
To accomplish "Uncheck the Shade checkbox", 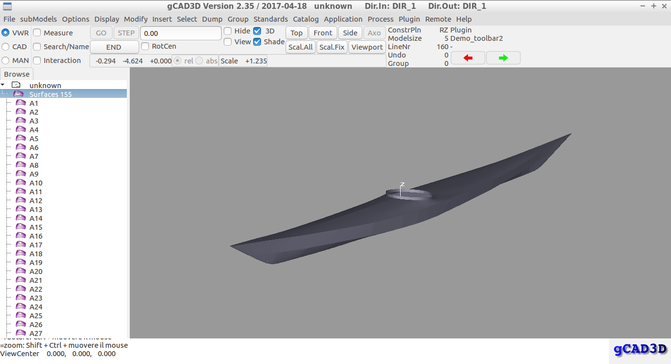I will [x=257, y=41].
